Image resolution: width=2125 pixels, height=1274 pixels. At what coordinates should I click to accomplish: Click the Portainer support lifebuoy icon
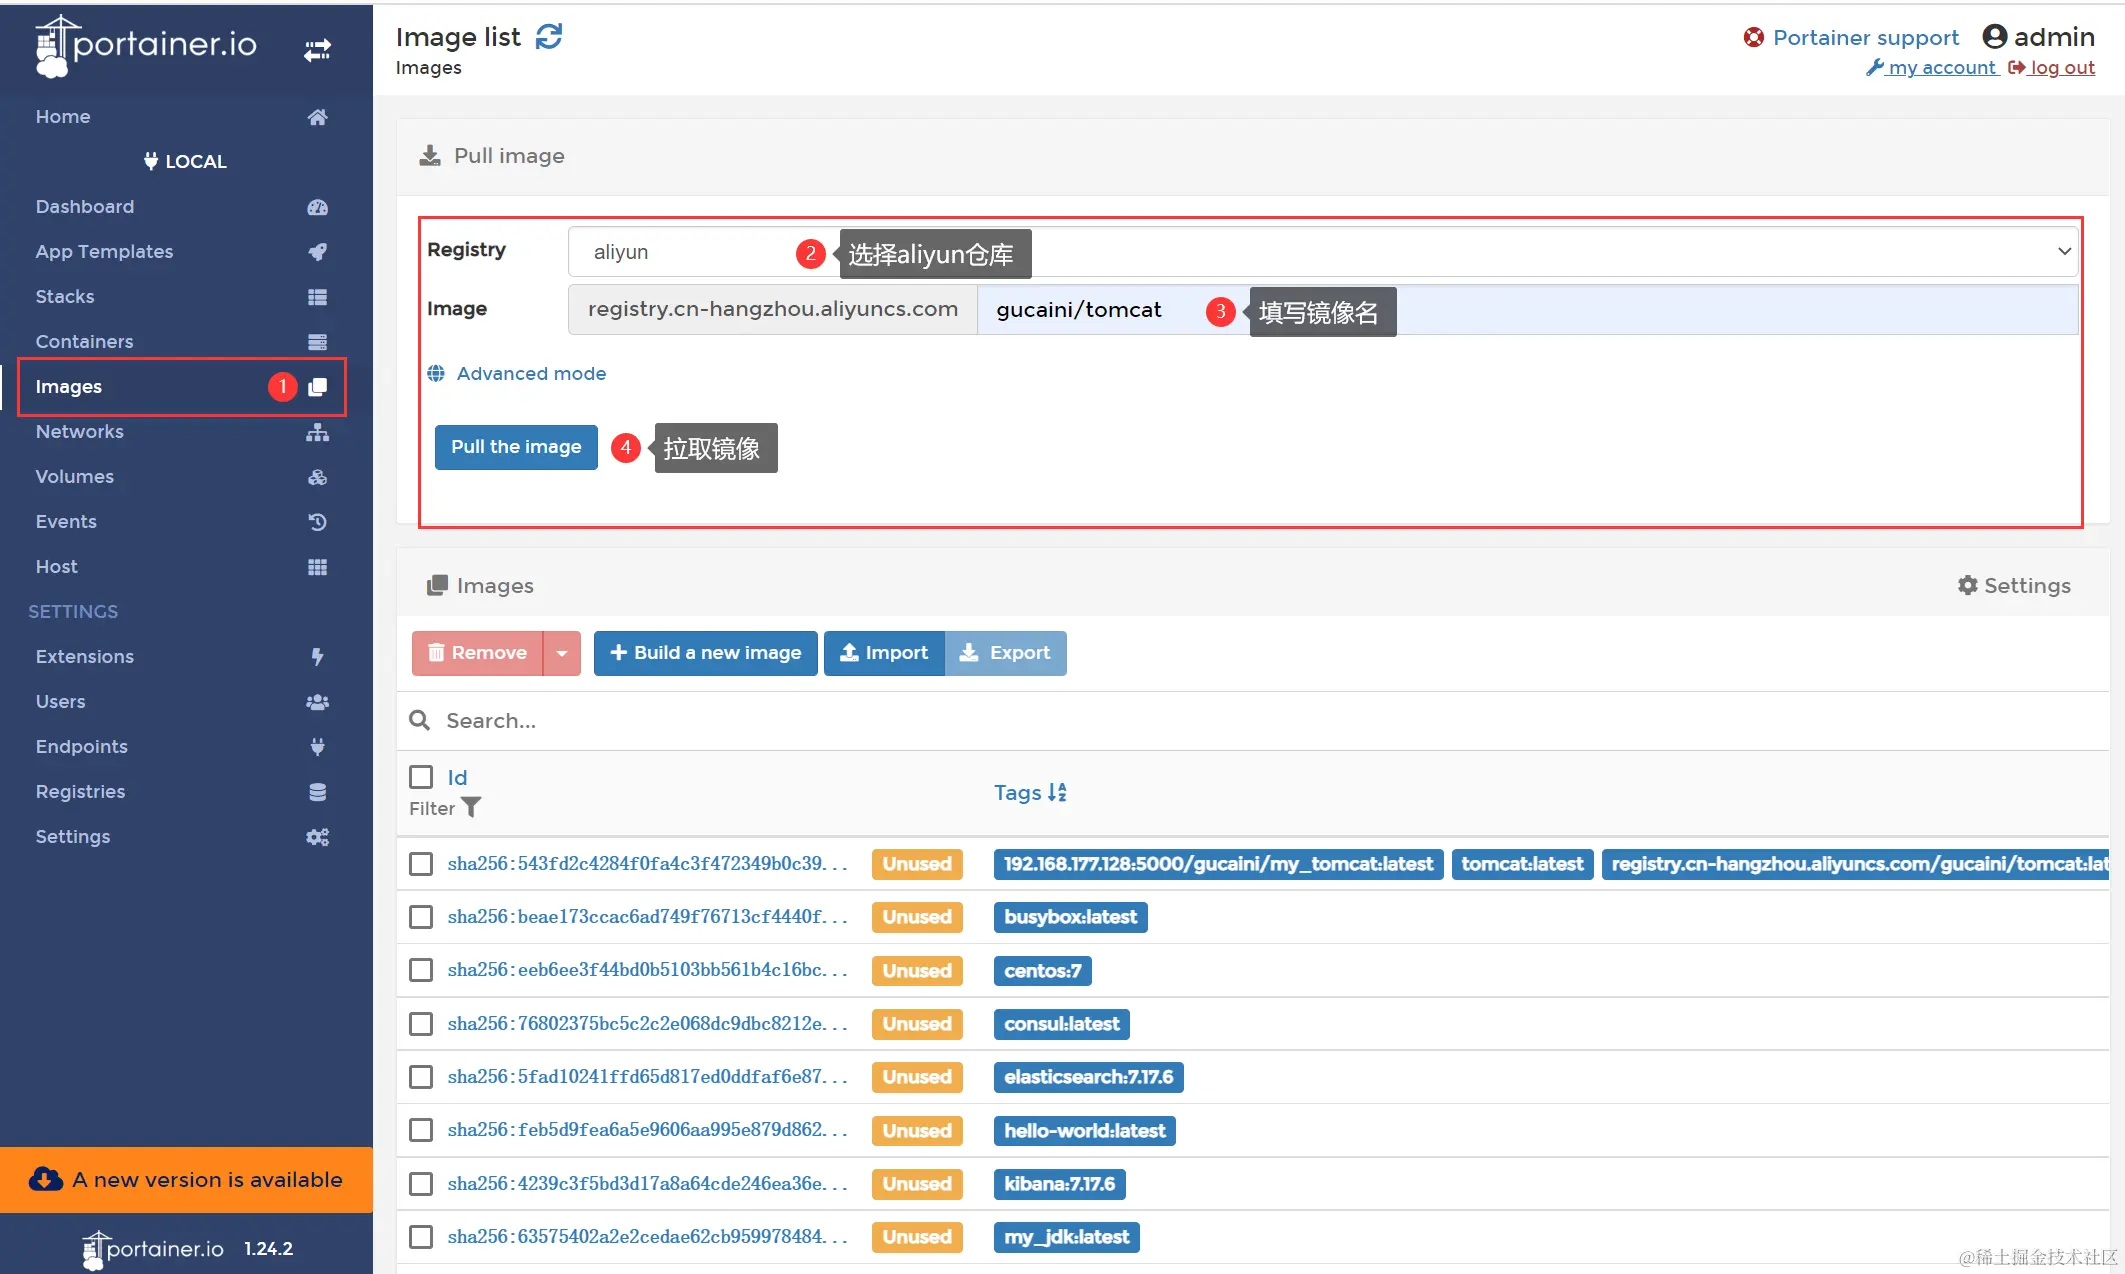[1753, 37]
